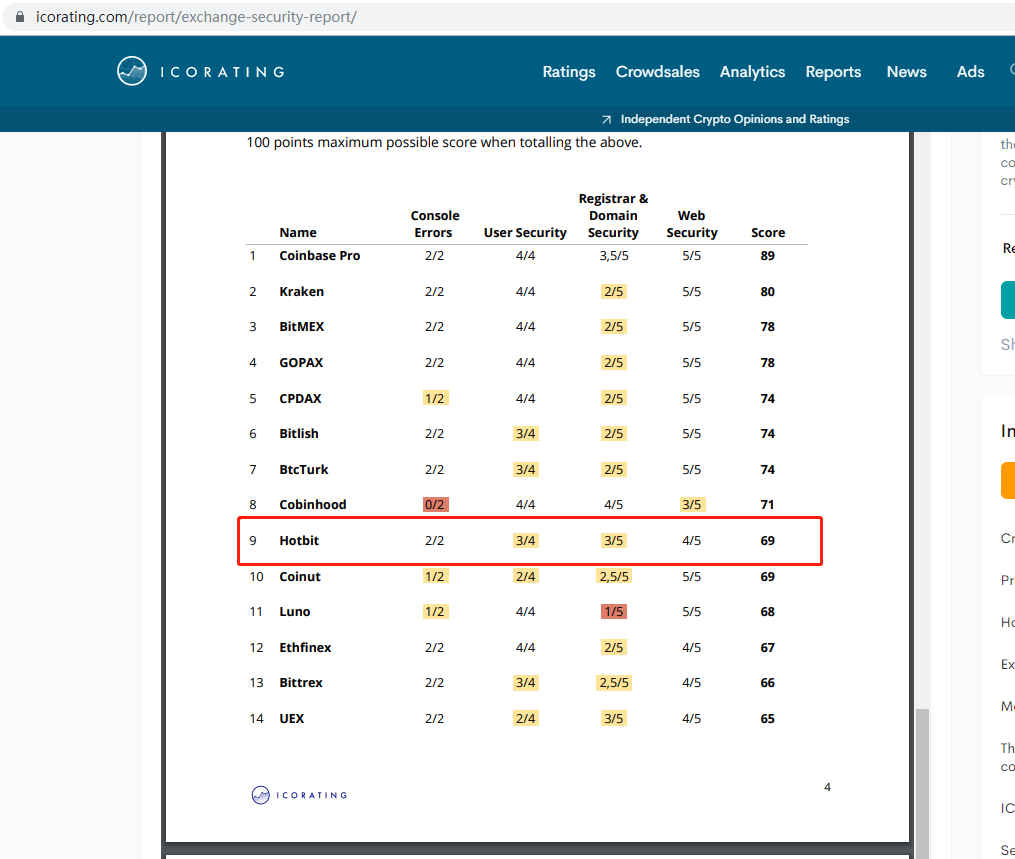Click the Hotbit name in the highlighted row

coord(299,541)
